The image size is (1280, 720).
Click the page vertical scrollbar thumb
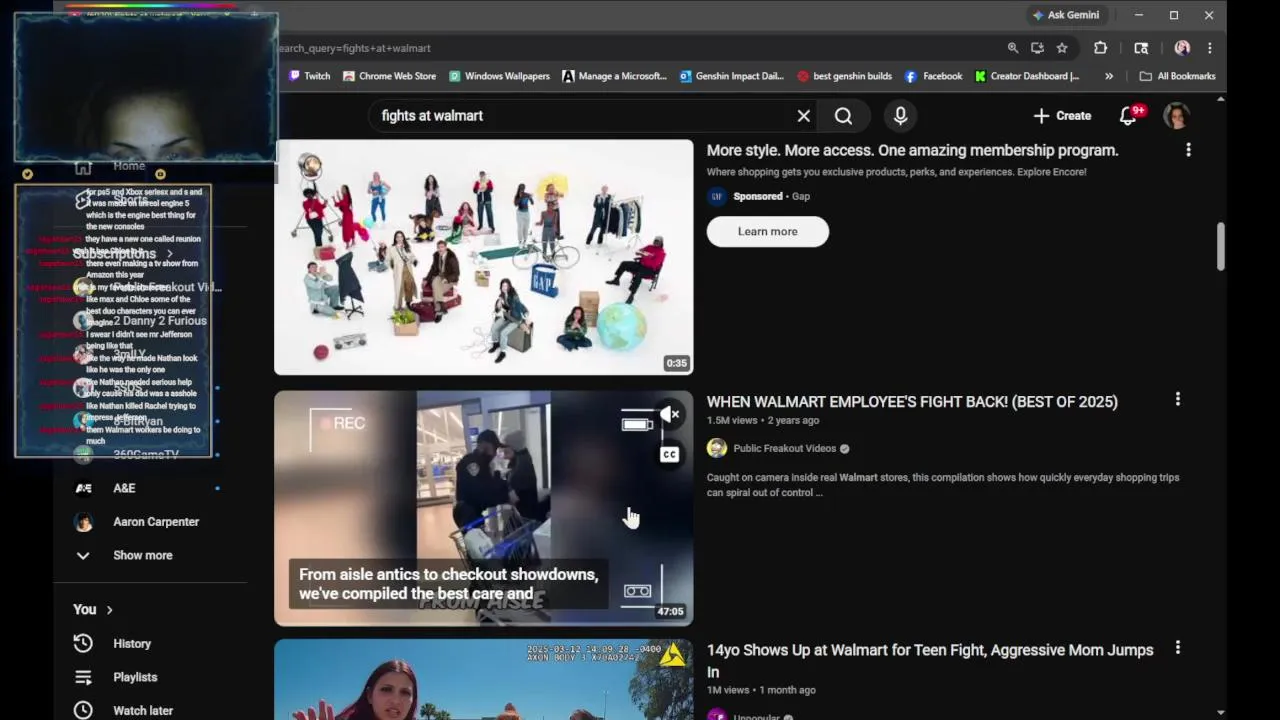click(x=1220, y=246)
